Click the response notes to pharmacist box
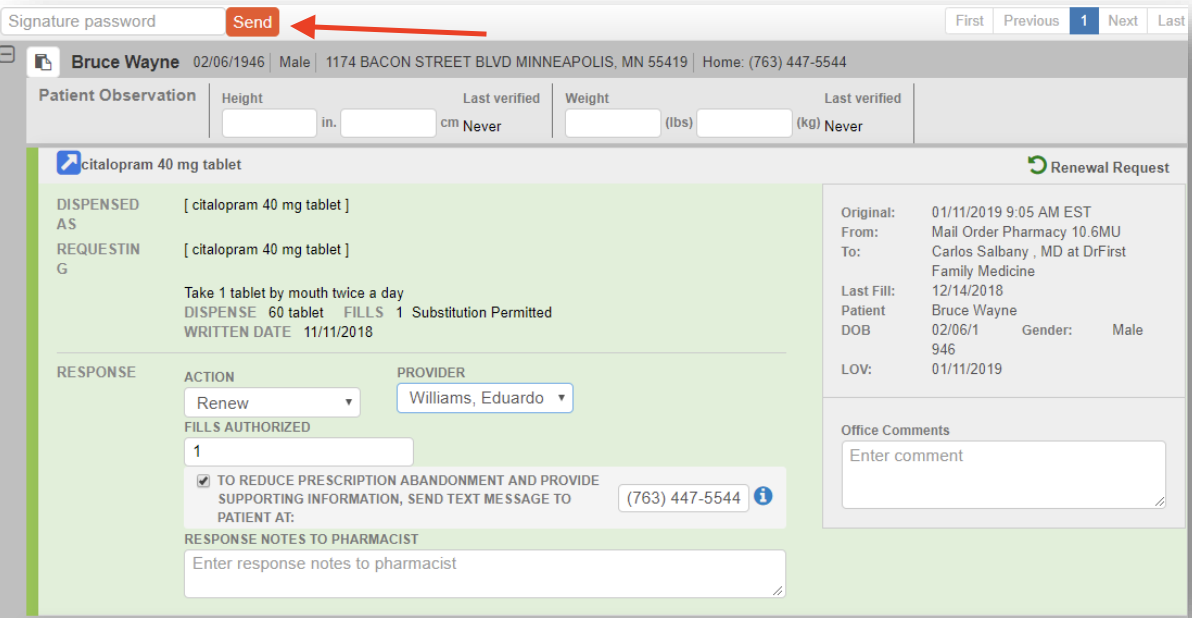 (485, 574)
